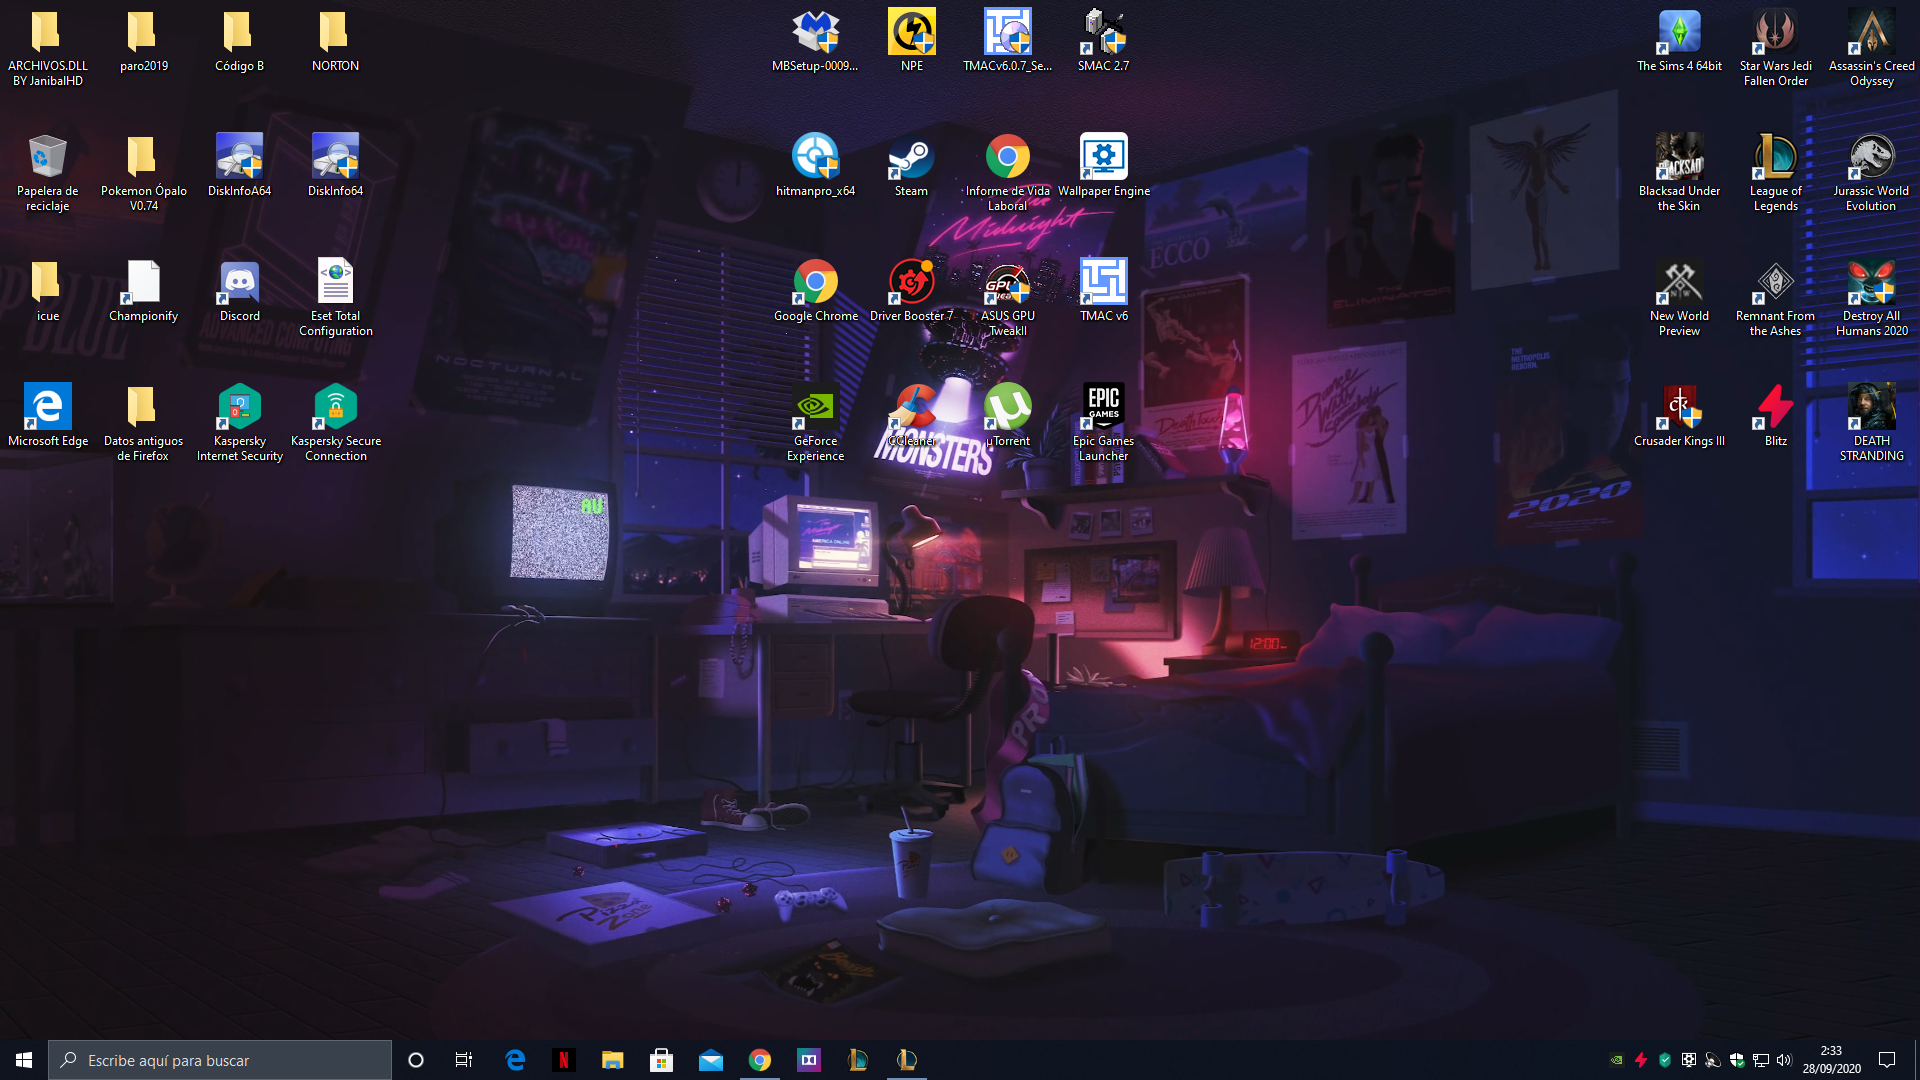Click the Netflix icon in taskbar
The height and width of the screenshot is (1080, 1920).
click(x=564, y=1060)
